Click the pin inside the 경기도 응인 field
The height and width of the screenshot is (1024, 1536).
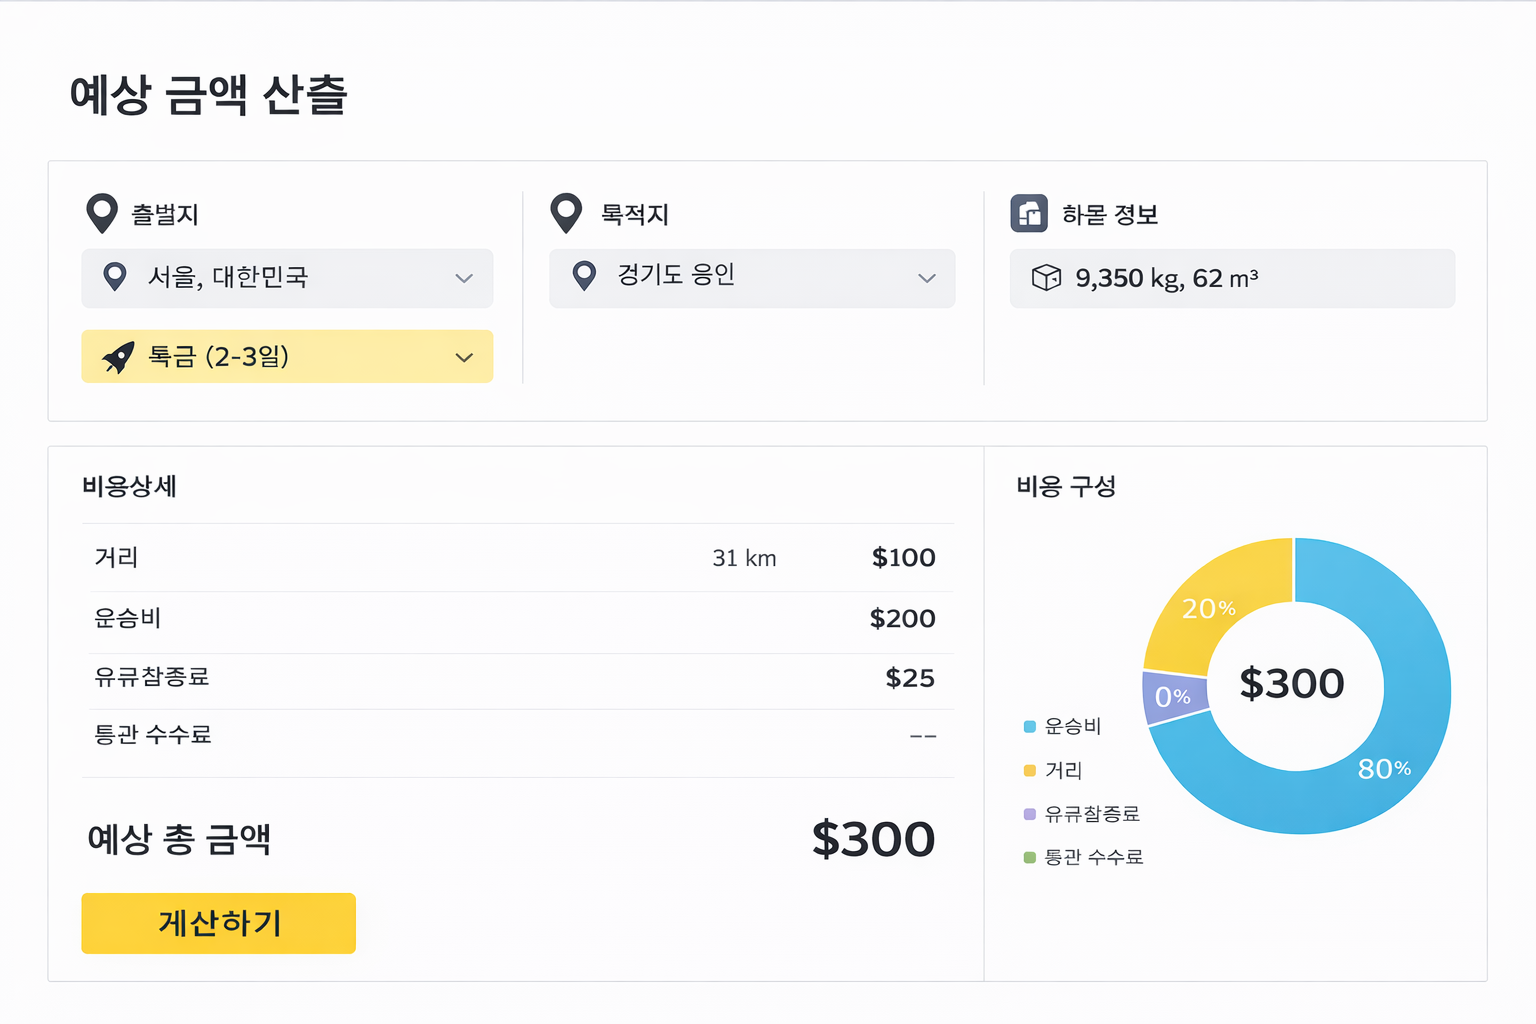pos(584,276)
